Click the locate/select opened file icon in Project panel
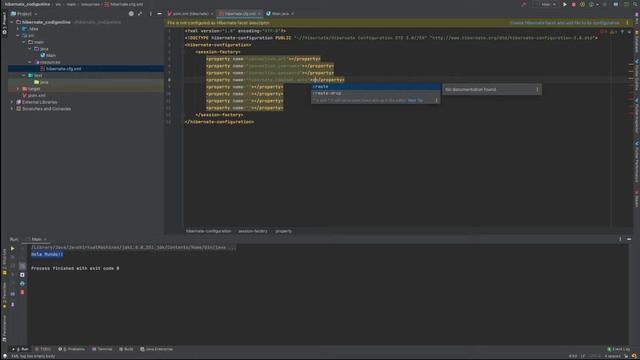Viewport: 640px width, 360px height. (x=131, y=13)
